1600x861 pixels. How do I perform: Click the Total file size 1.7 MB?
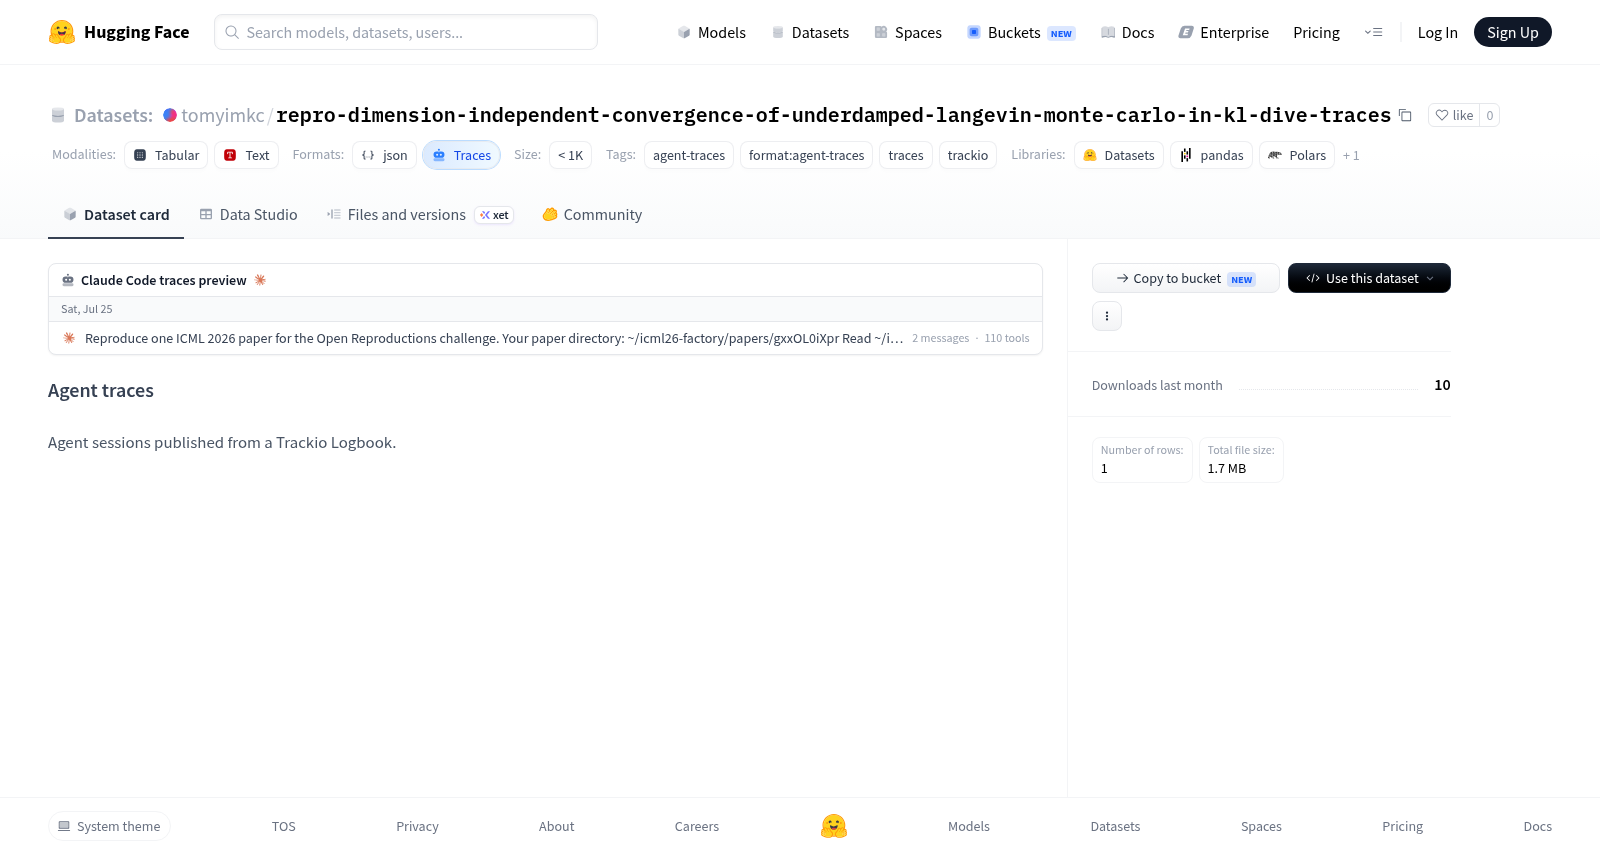[1226, 468]
